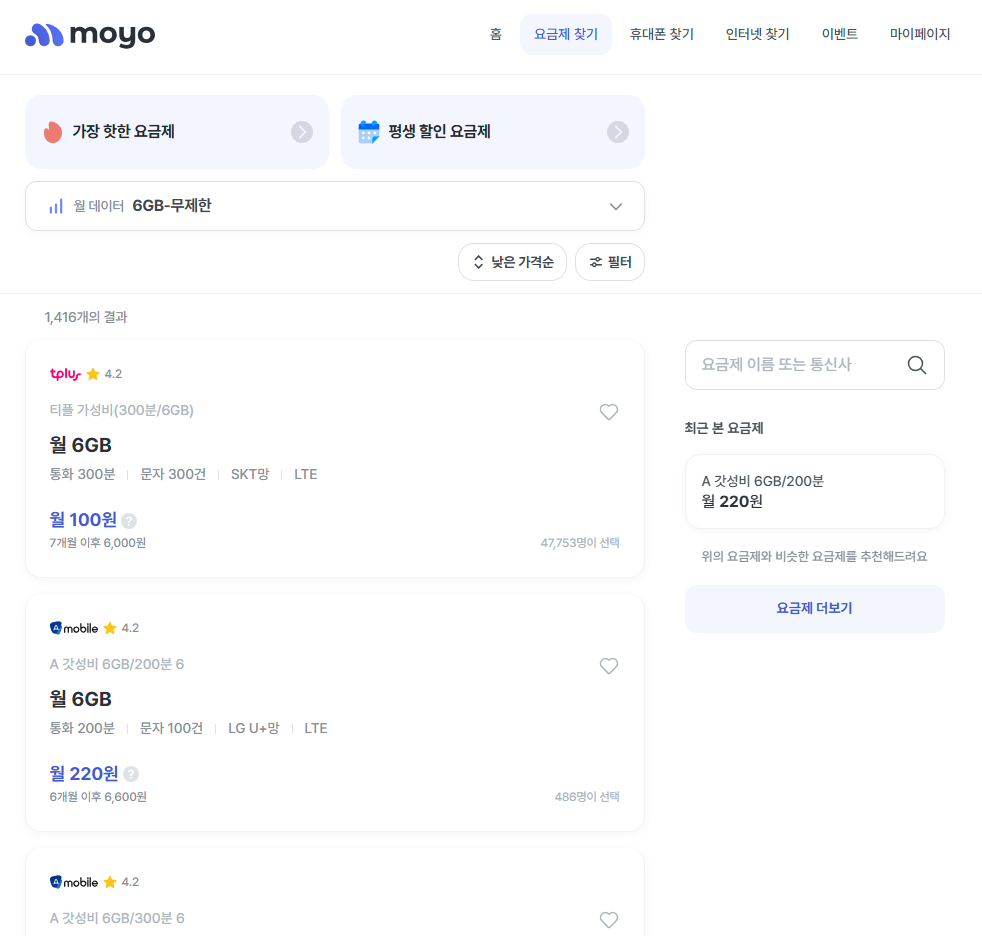Click the sort arrows icon in 낮은 가격순
The image size is (982, 936).
(x=478, y=262)
